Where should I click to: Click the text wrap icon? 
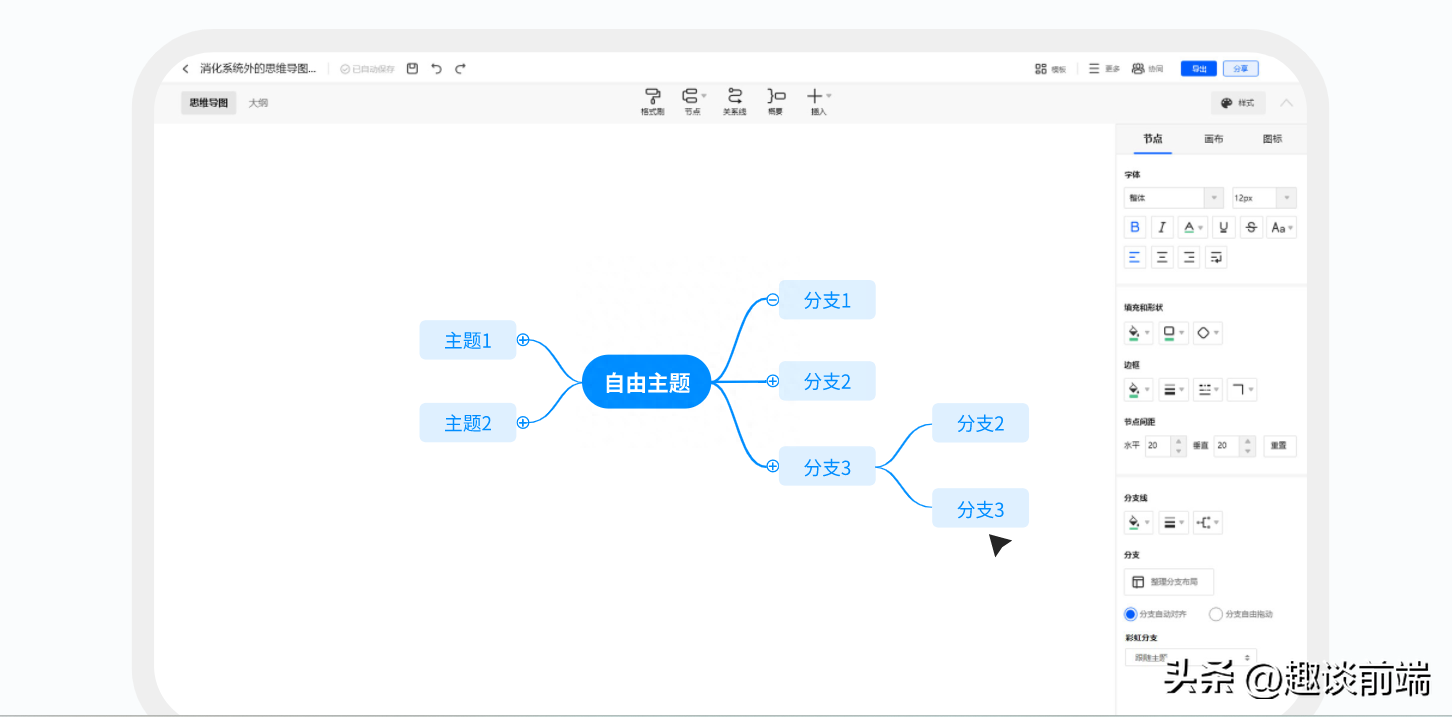pyautogui.click(x=1216, y=257)
